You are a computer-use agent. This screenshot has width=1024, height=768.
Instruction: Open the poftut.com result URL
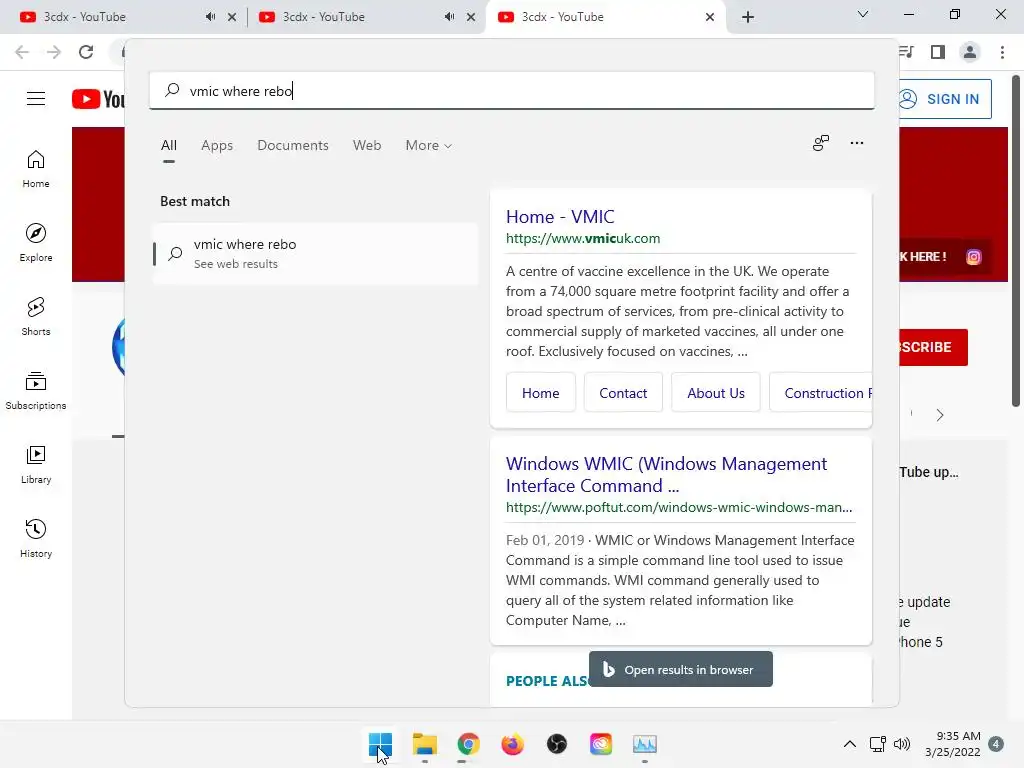coord(679,507)
